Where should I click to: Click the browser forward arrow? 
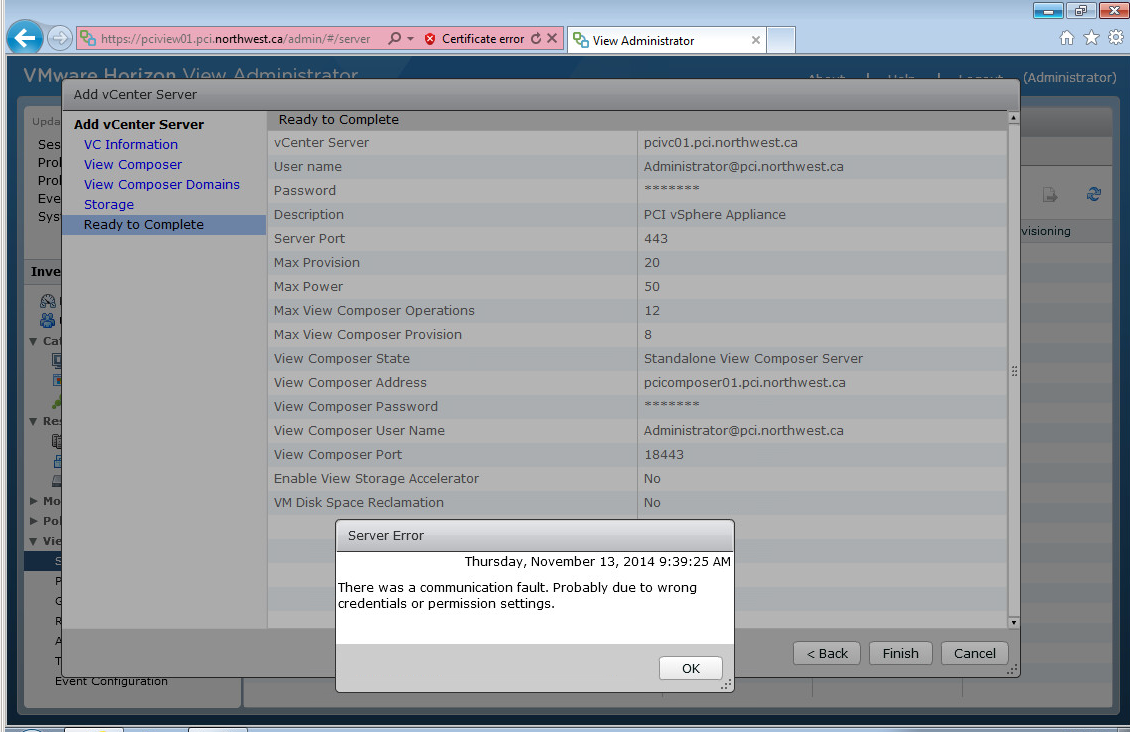coord(60,38)
